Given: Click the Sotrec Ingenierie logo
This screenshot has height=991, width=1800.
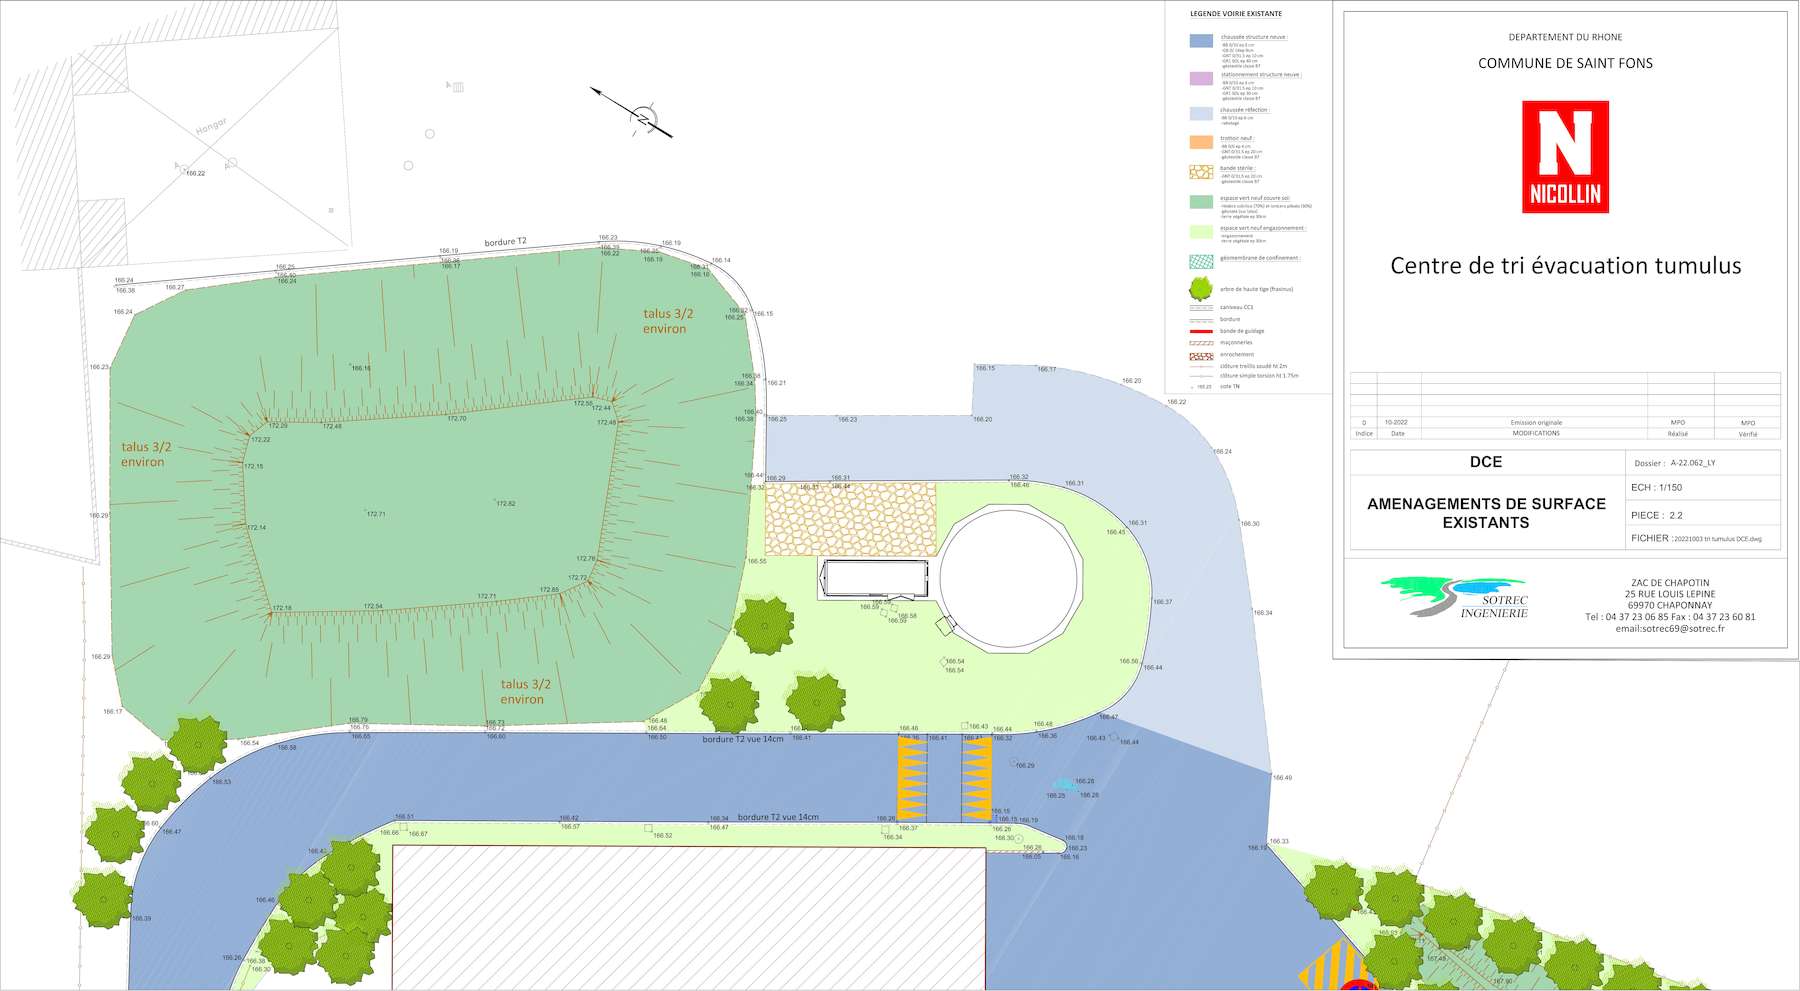Looking at the screenshot, I should tap(1456, 597).
